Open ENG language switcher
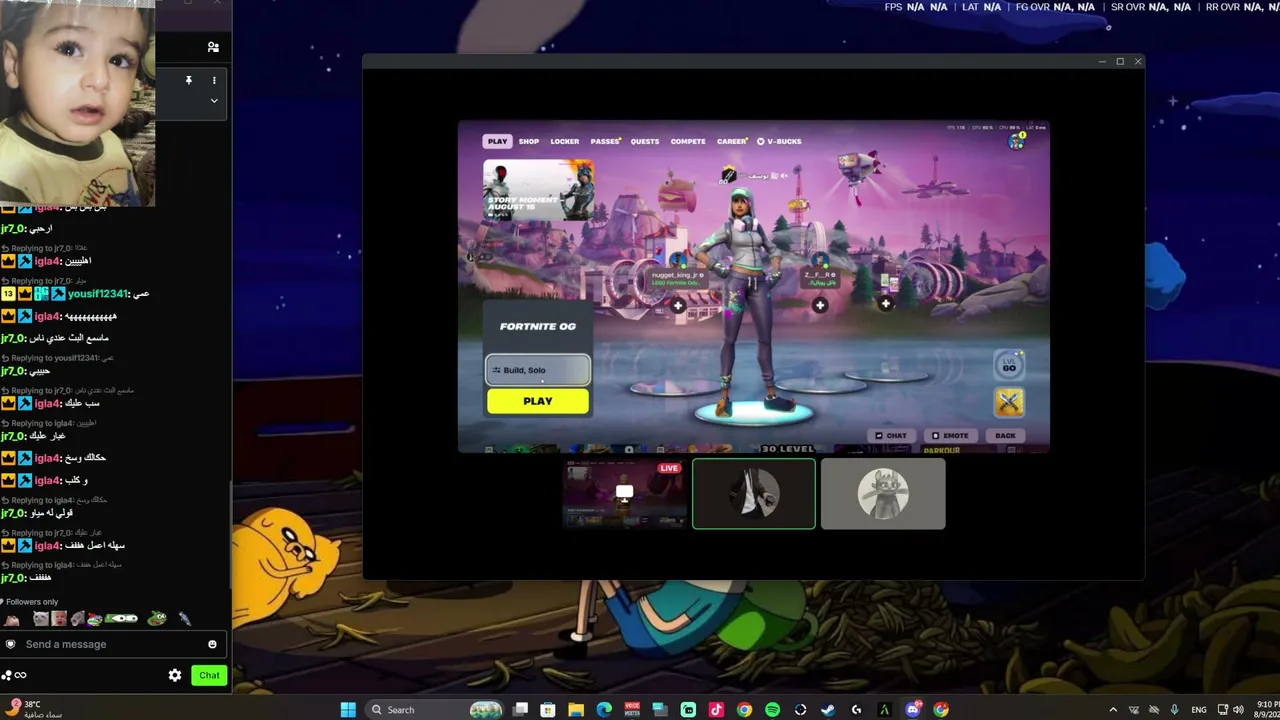The height and width of the screenshot is (720, 1280). click(x=1199, y=710)
